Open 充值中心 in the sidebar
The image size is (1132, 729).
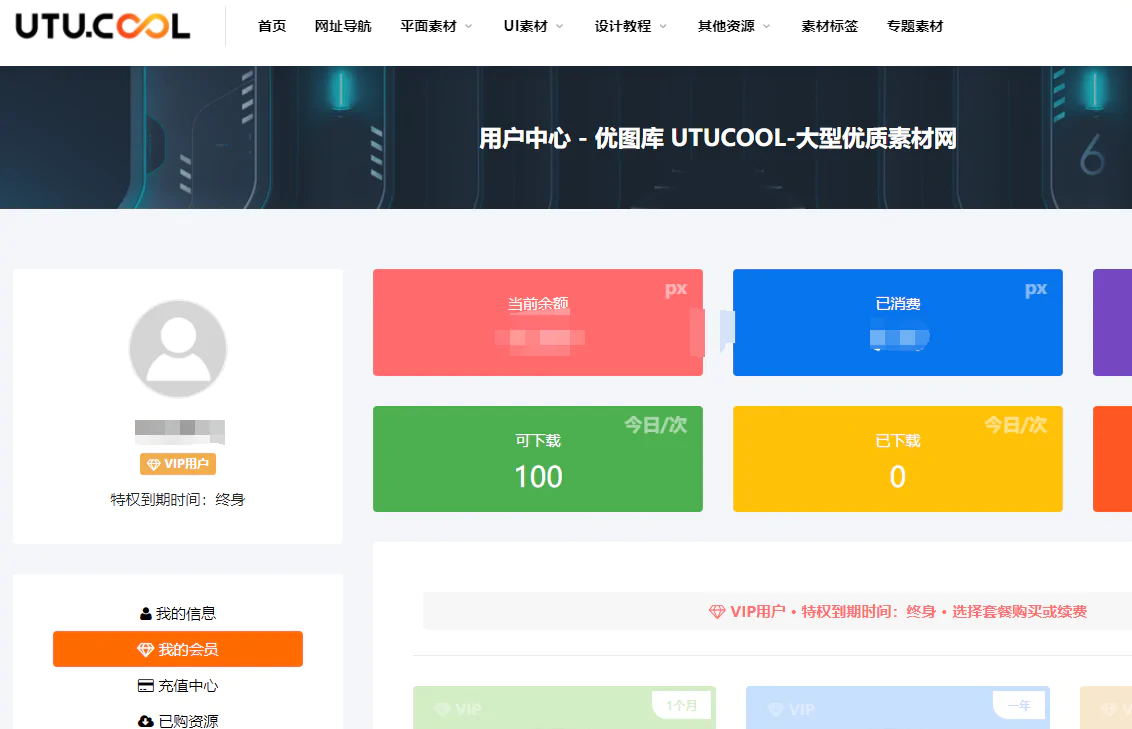pyautogui.click(x=178, y=686)
